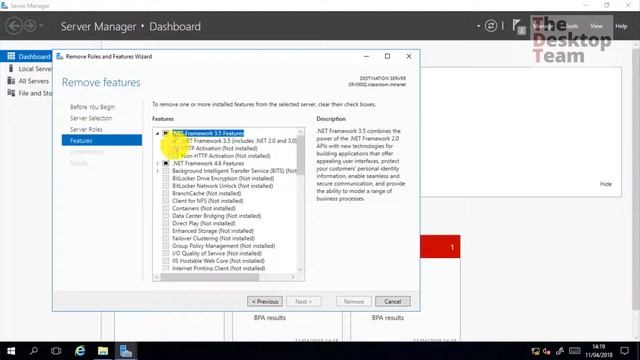Click the touch keyboard tray icon
640x360 pixels.
click(x=574, y=351)
